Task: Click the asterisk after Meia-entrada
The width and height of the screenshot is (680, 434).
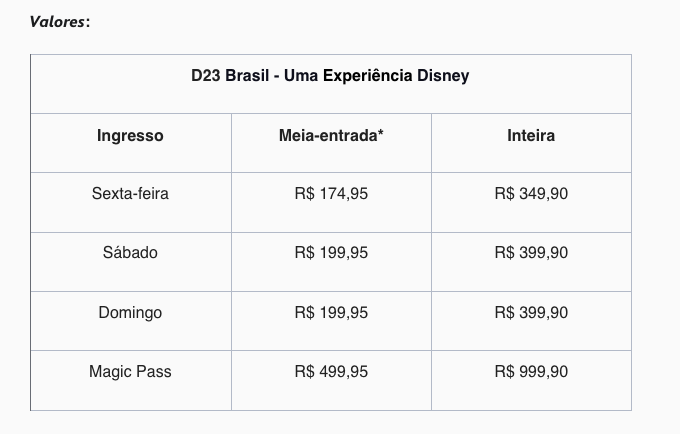Action: click(381, 134)
